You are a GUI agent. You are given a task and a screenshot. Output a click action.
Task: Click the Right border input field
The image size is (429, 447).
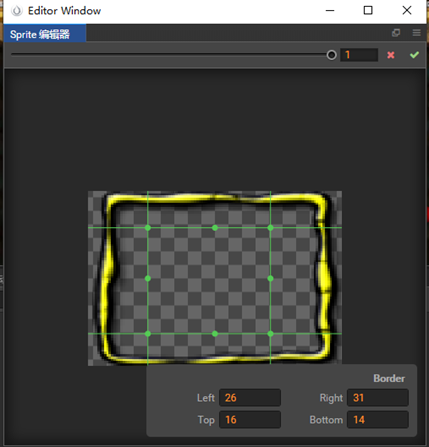click(x=378, y=397)
